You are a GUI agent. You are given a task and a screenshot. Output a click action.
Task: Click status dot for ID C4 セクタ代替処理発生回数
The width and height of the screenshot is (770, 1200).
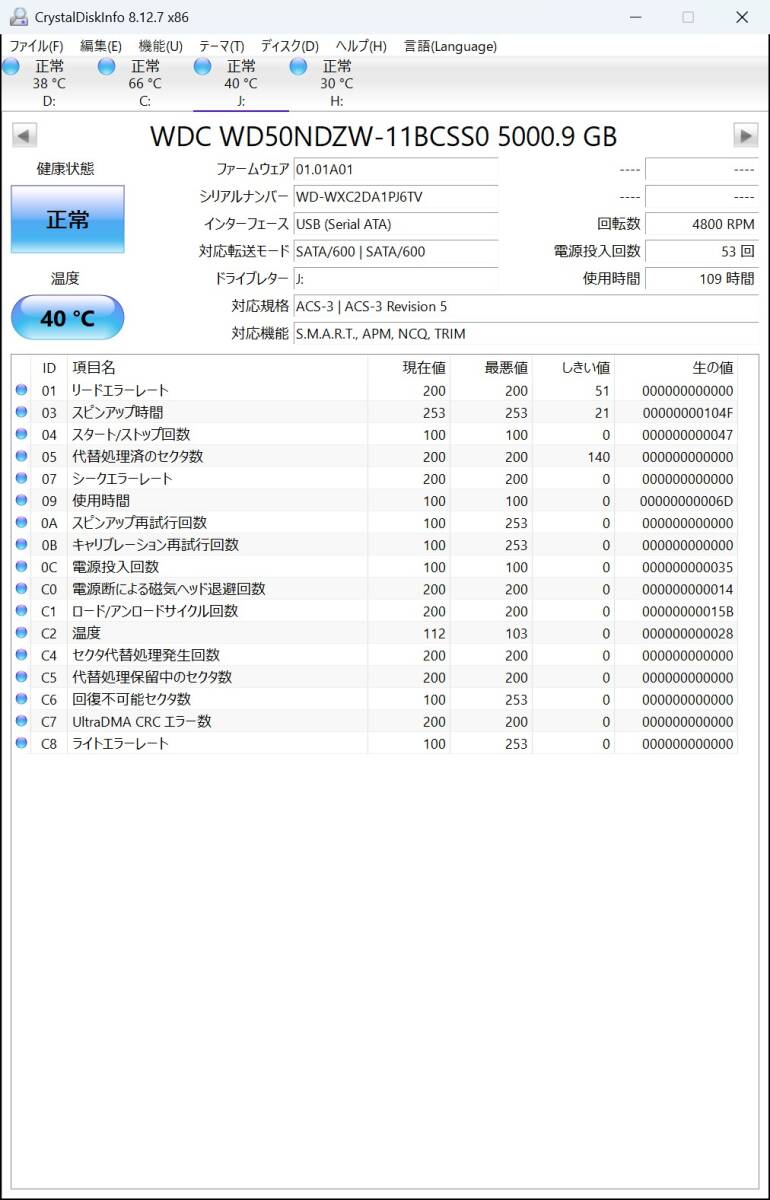point(22,655)
